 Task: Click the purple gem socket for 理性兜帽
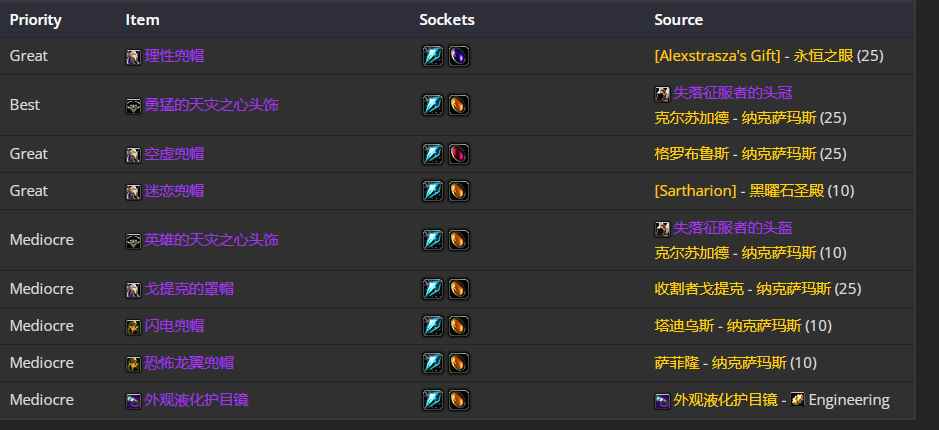point(459,56)
